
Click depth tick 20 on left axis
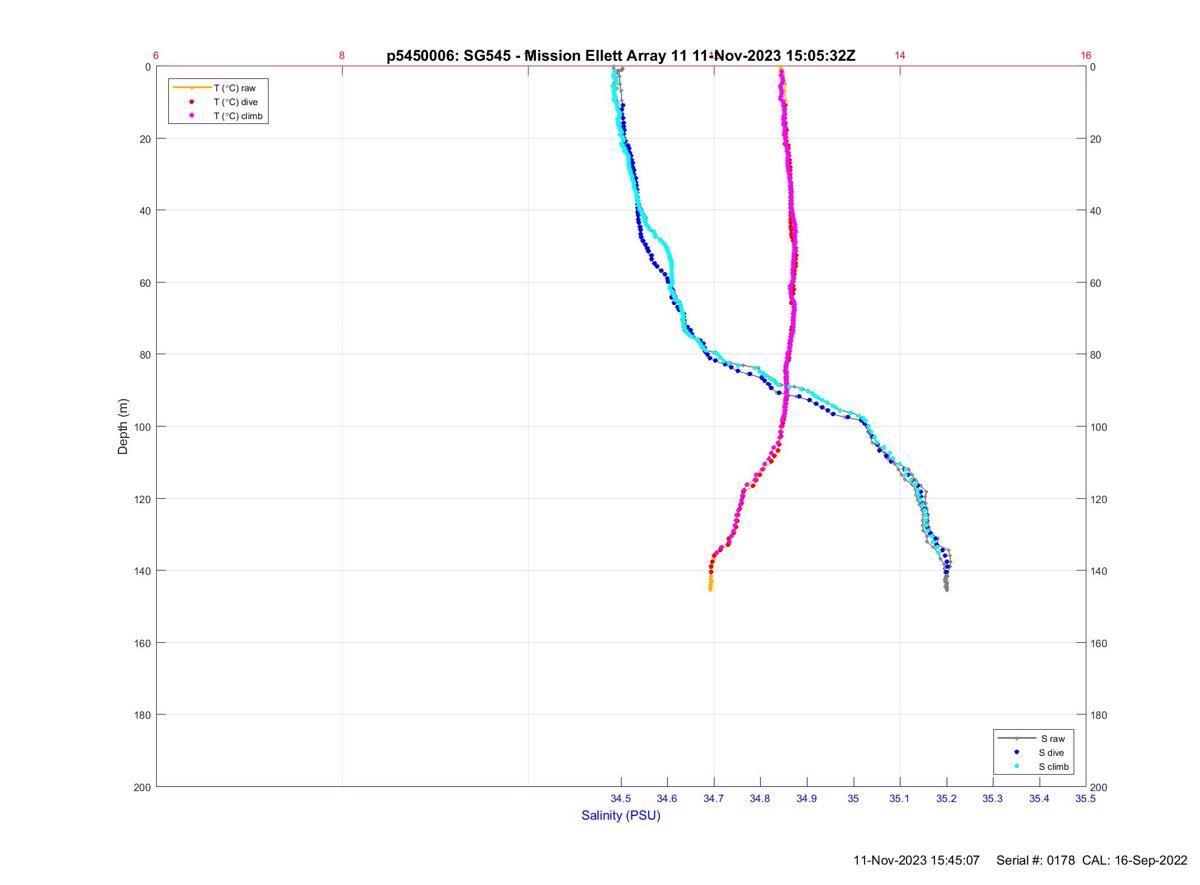tap(144, 139)
